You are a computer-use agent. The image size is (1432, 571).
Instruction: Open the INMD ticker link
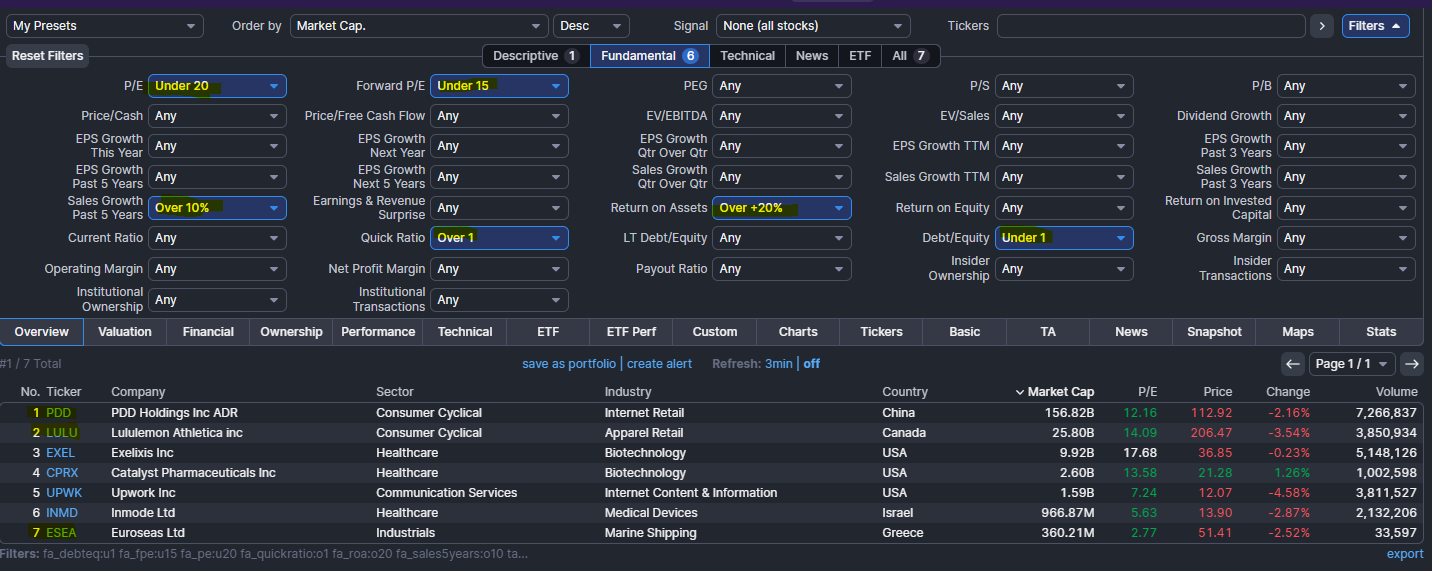62,513
